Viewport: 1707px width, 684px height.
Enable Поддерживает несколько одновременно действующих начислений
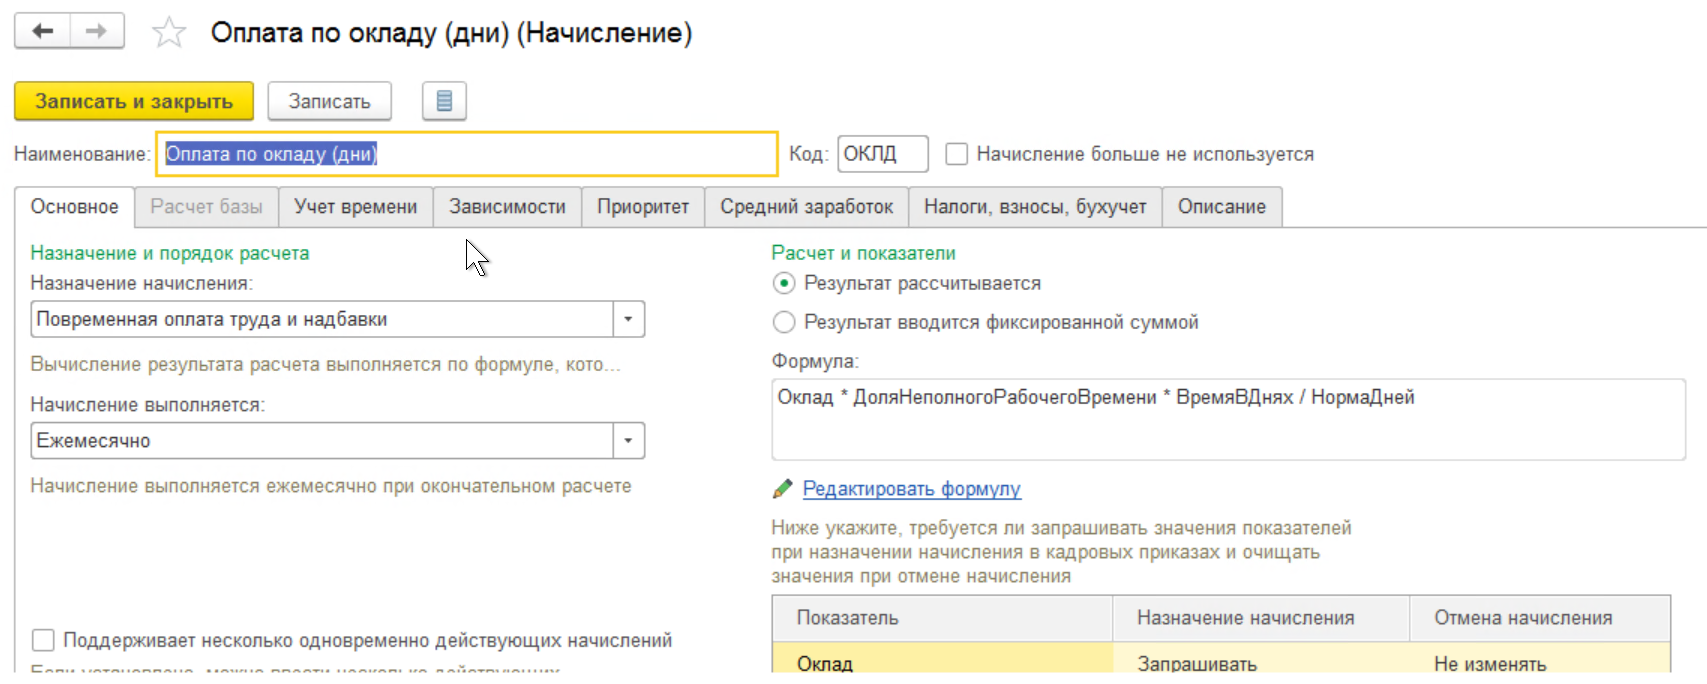coord(43,640)
